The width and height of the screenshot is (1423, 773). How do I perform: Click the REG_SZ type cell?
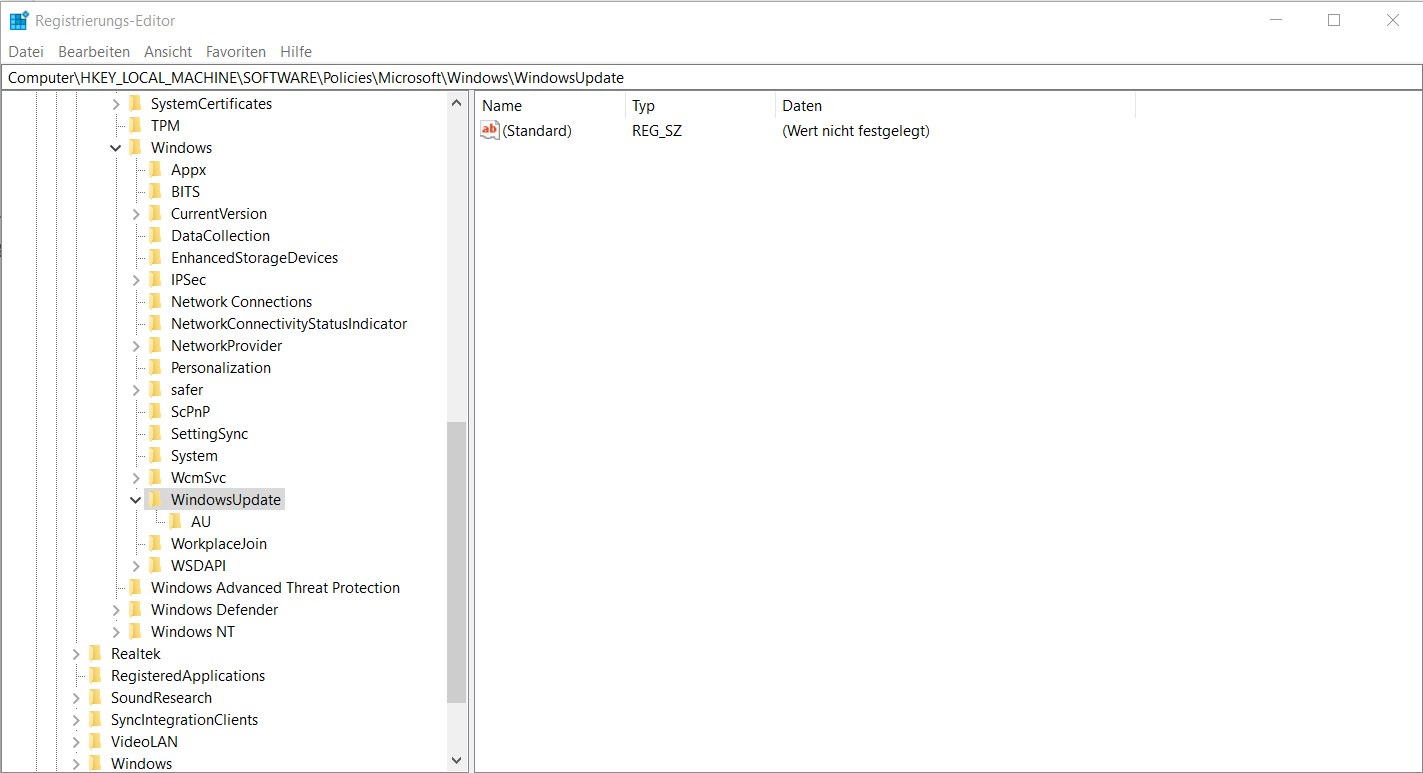click(657, 131)
